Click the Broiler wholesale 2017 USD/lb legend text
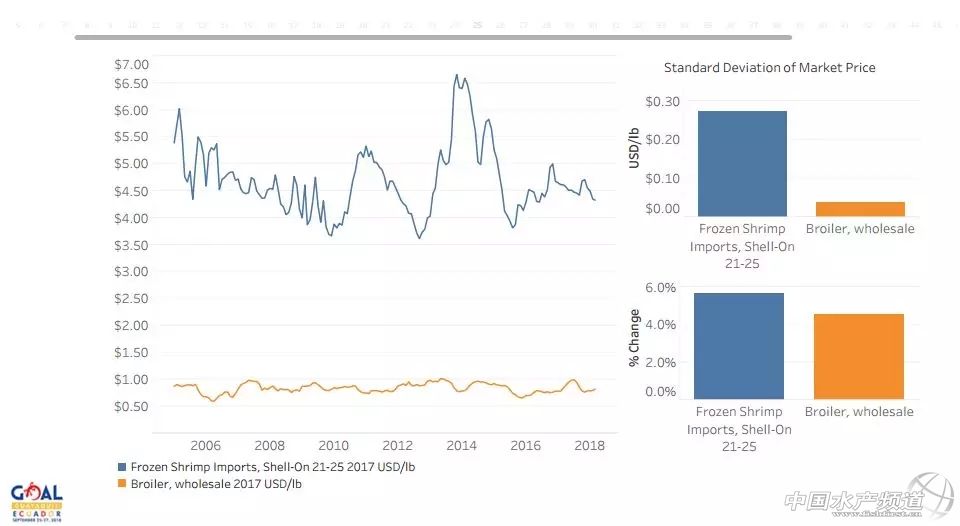The height and width of the screenshot is (526, 960). 216,484
